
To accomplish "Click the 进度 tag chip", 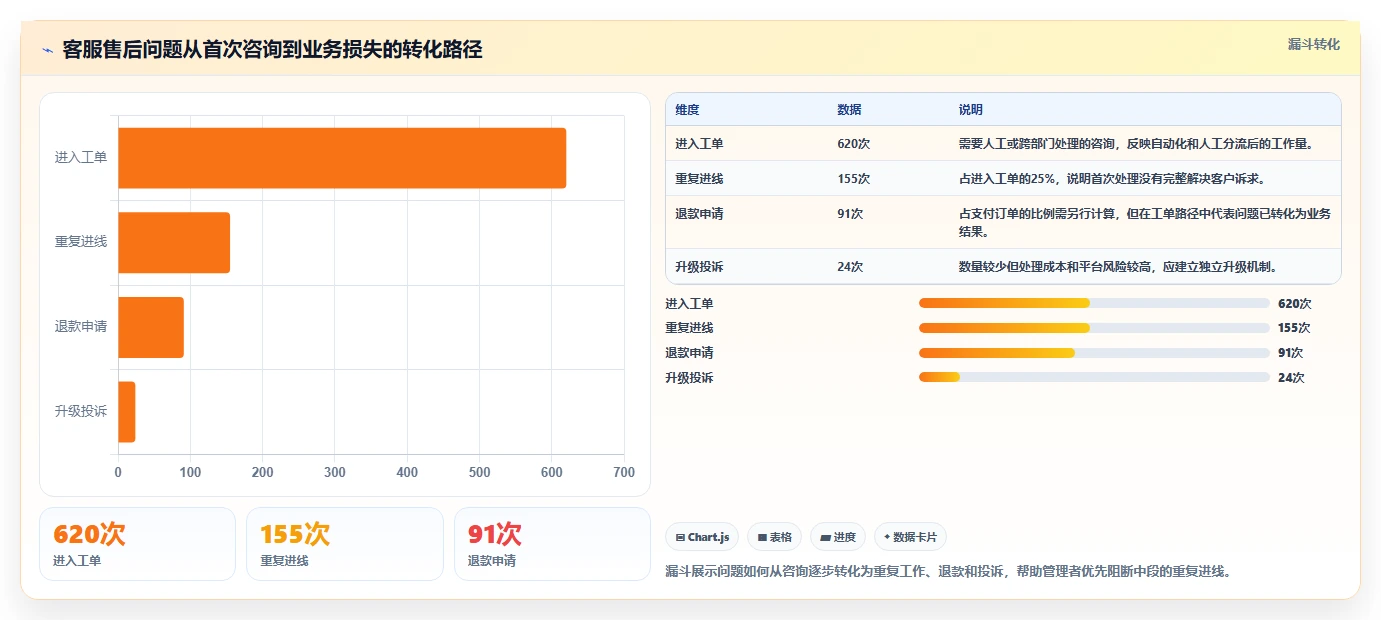I will click(837, 537).
